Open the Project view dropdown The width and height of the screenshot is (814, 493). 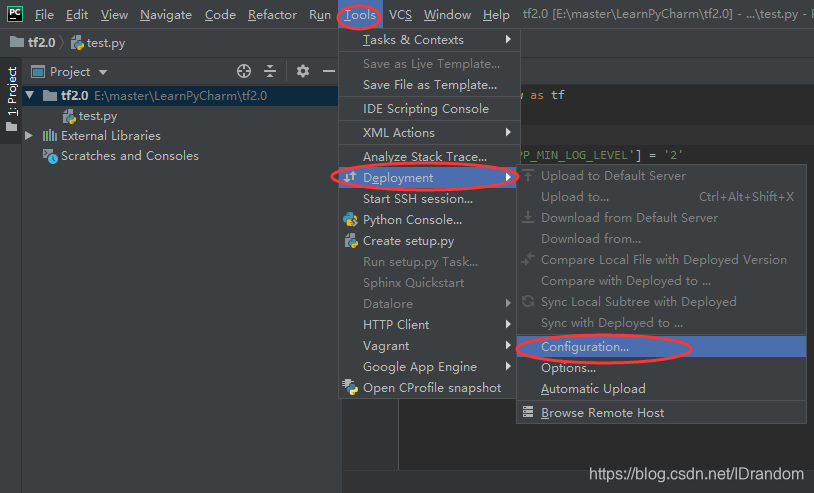point(103,72)
